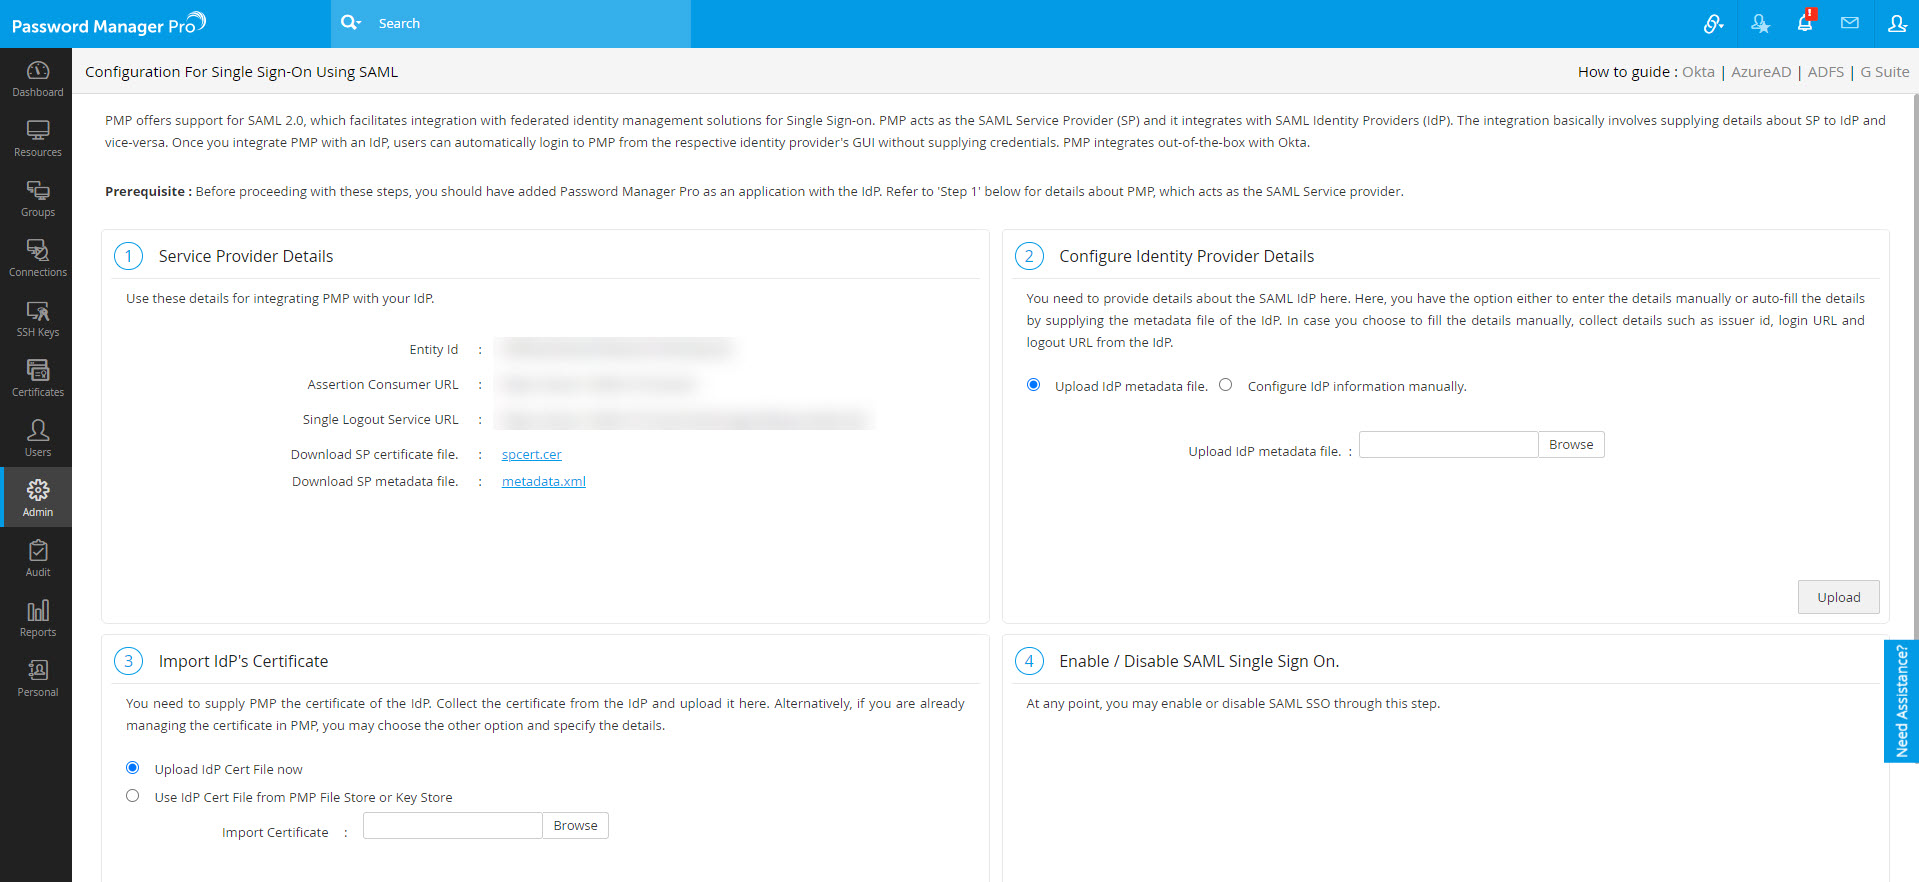The width and height of the screenshot is (1919, 882).
Task: Select 'Upload IdP metadata file' radio option
Action: click(x=1033, y=385)
